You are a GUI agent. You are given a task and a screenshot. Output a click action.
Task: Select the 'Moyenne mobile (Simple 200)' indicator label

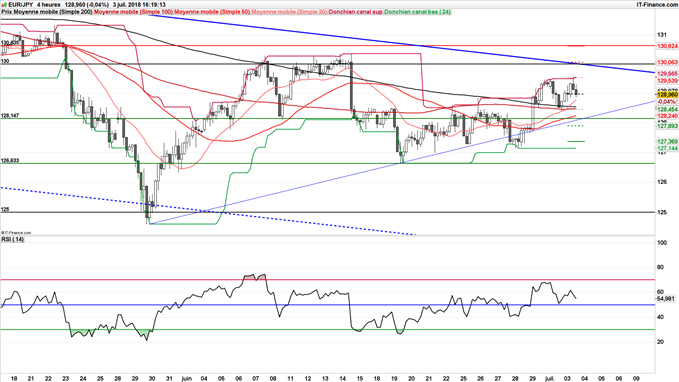click(53, 12)
